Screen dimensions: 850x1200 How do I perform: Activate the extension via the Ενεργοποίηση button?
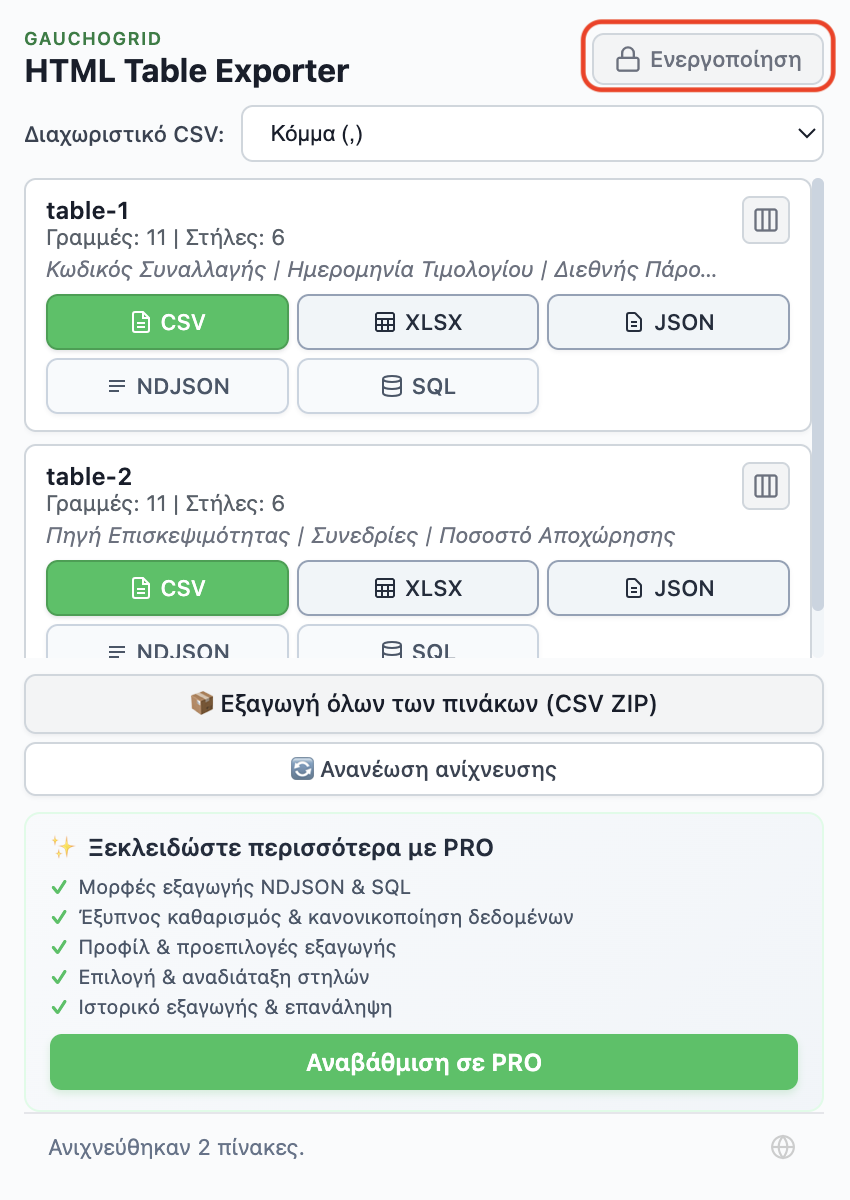[707, 59]
